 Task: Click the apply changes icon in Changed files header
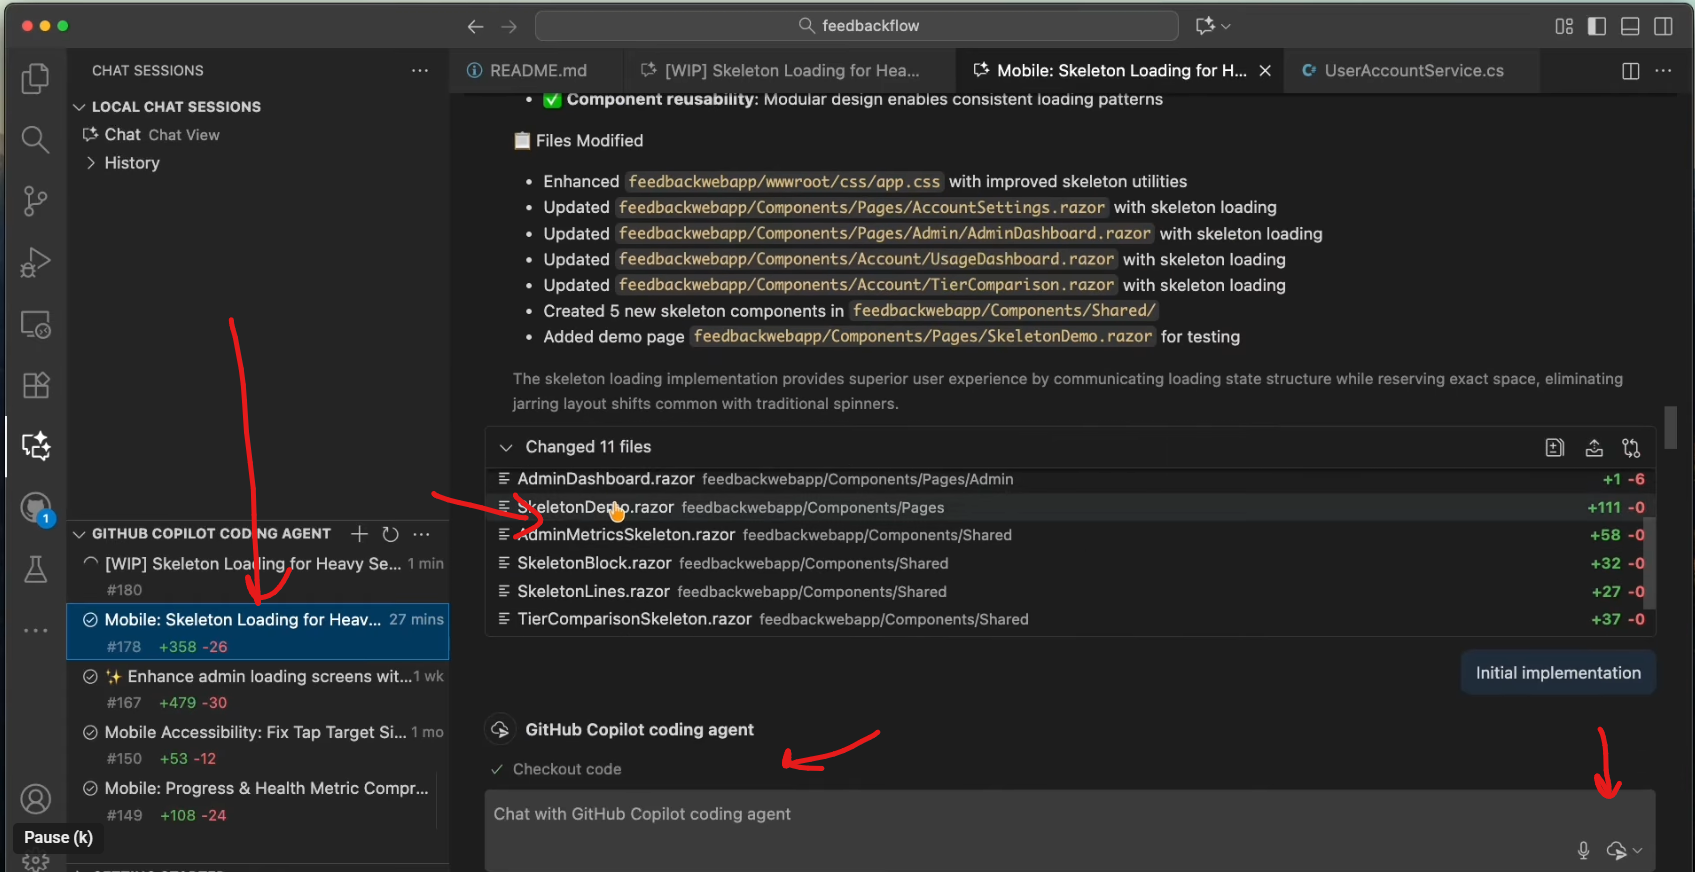point(1594,447)
